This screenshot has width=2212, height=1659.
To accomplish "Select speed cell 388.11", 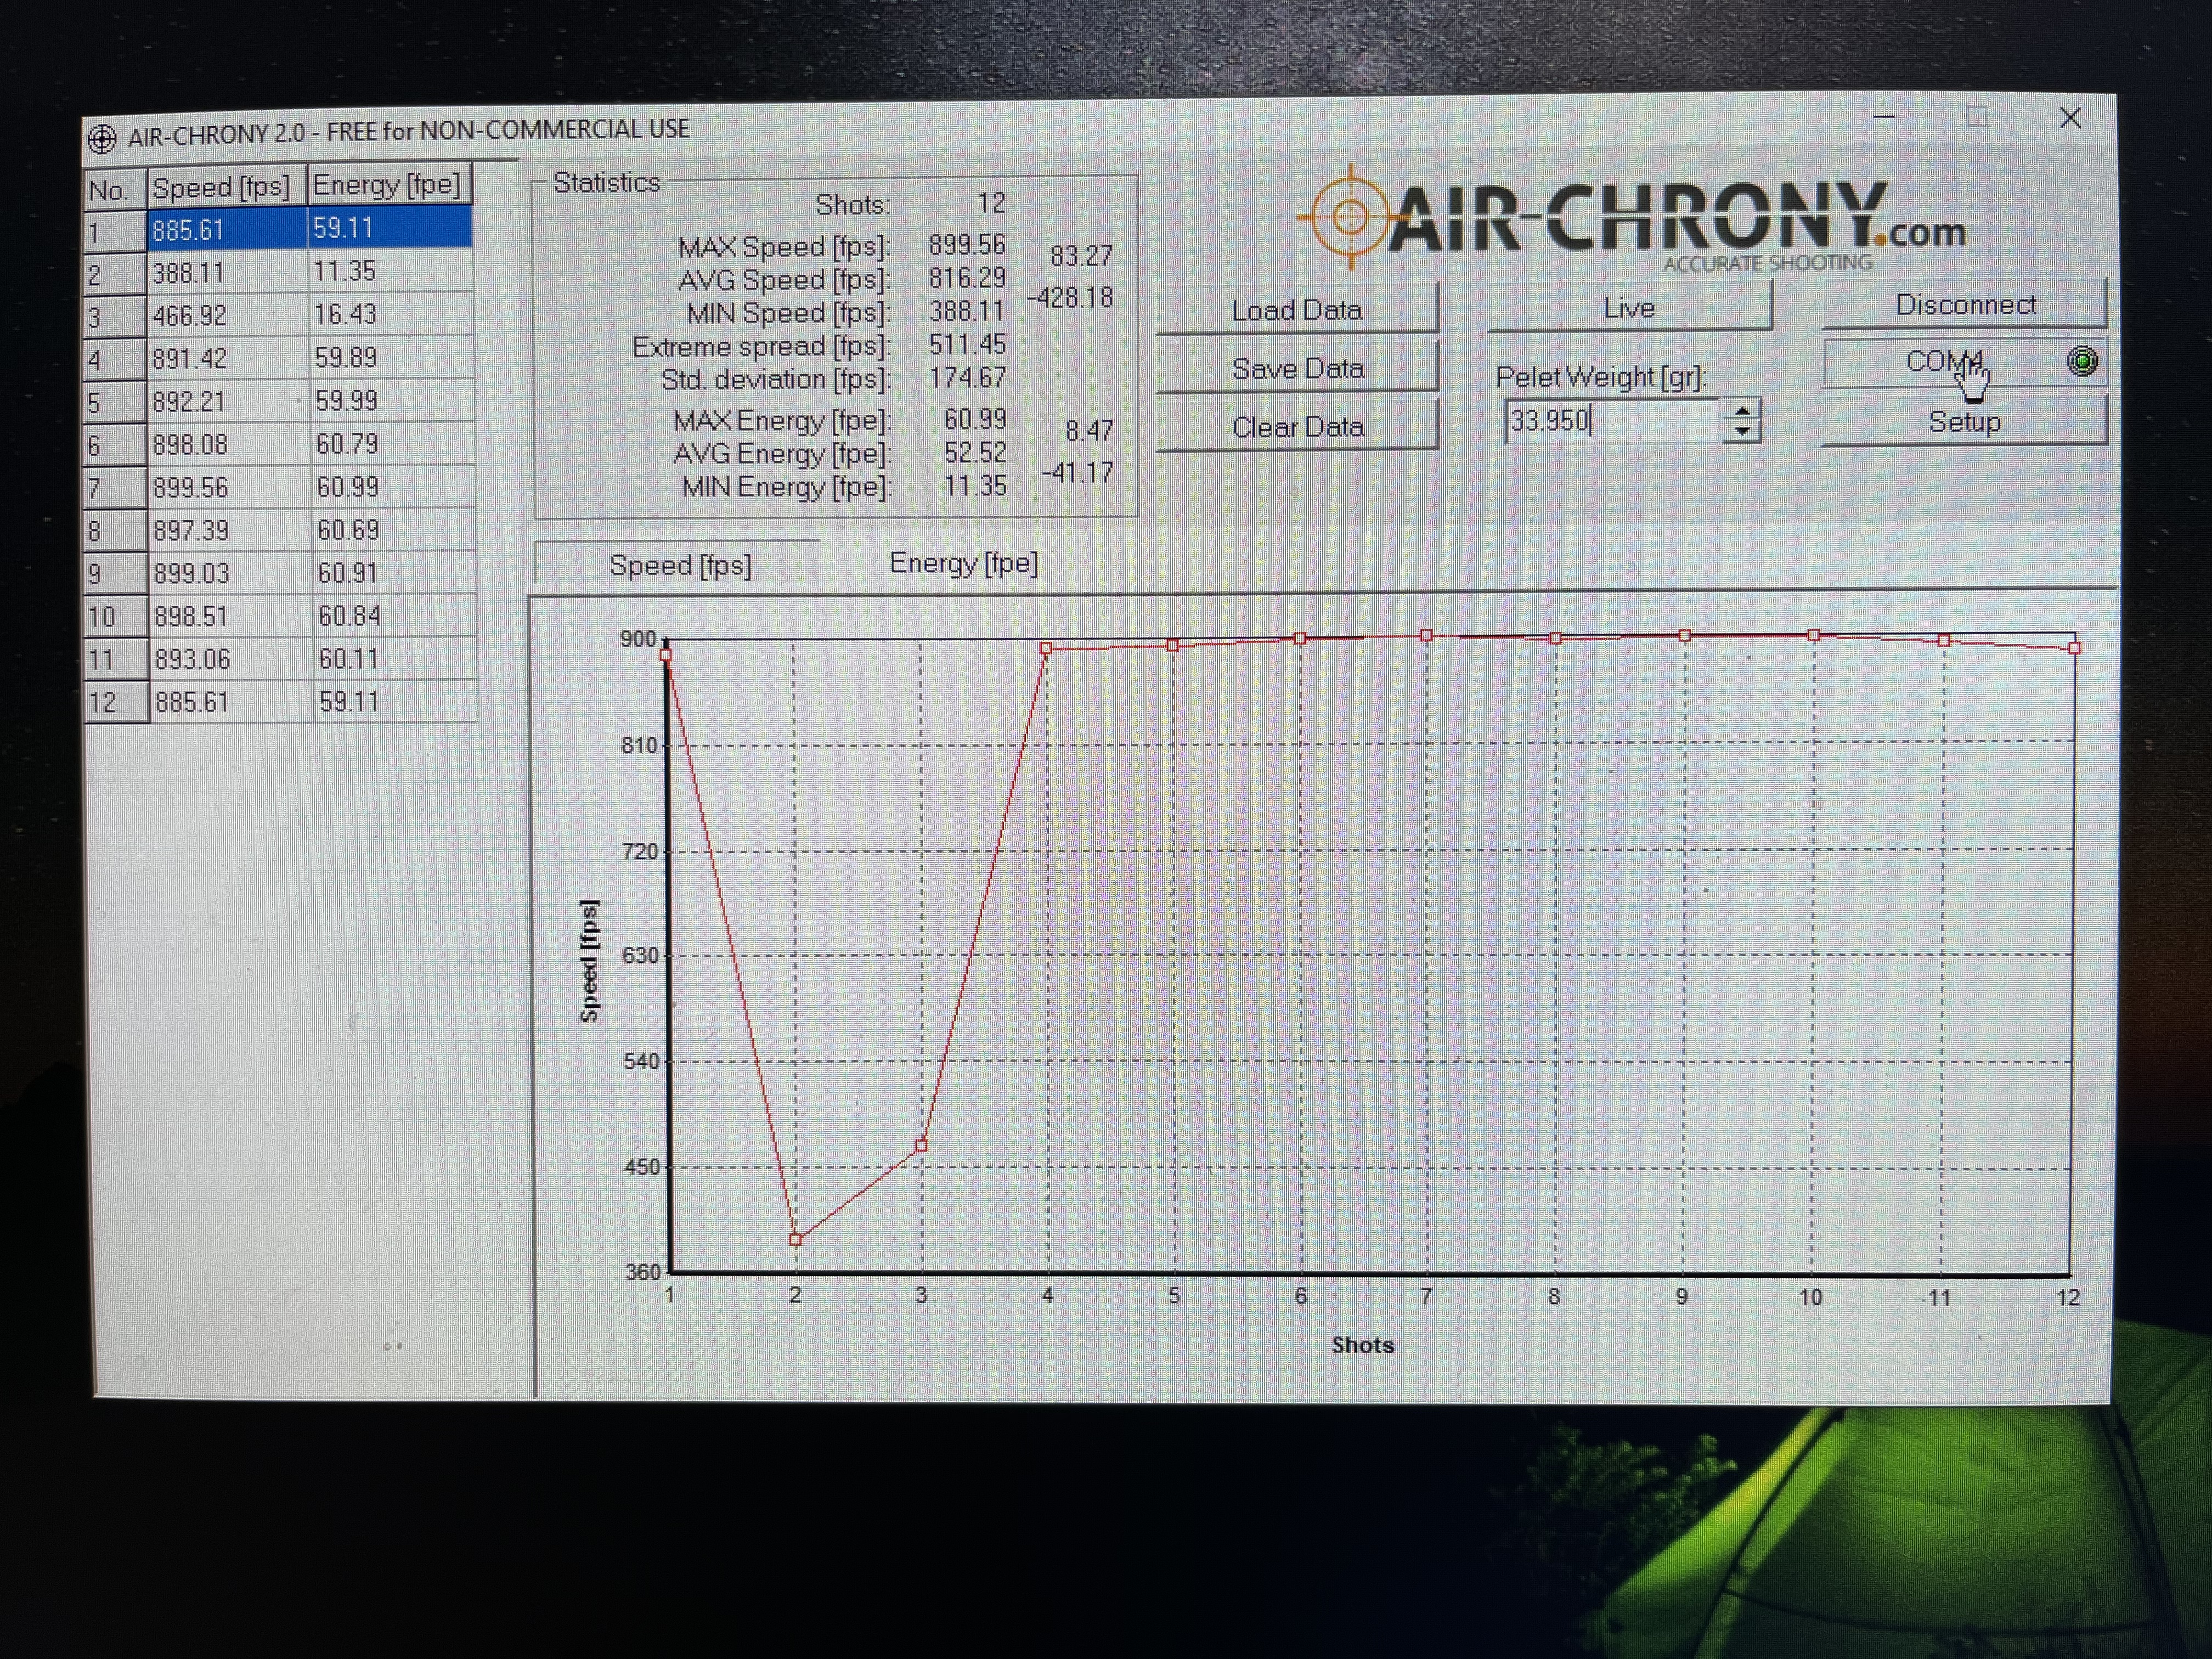I will pos(228,273).
